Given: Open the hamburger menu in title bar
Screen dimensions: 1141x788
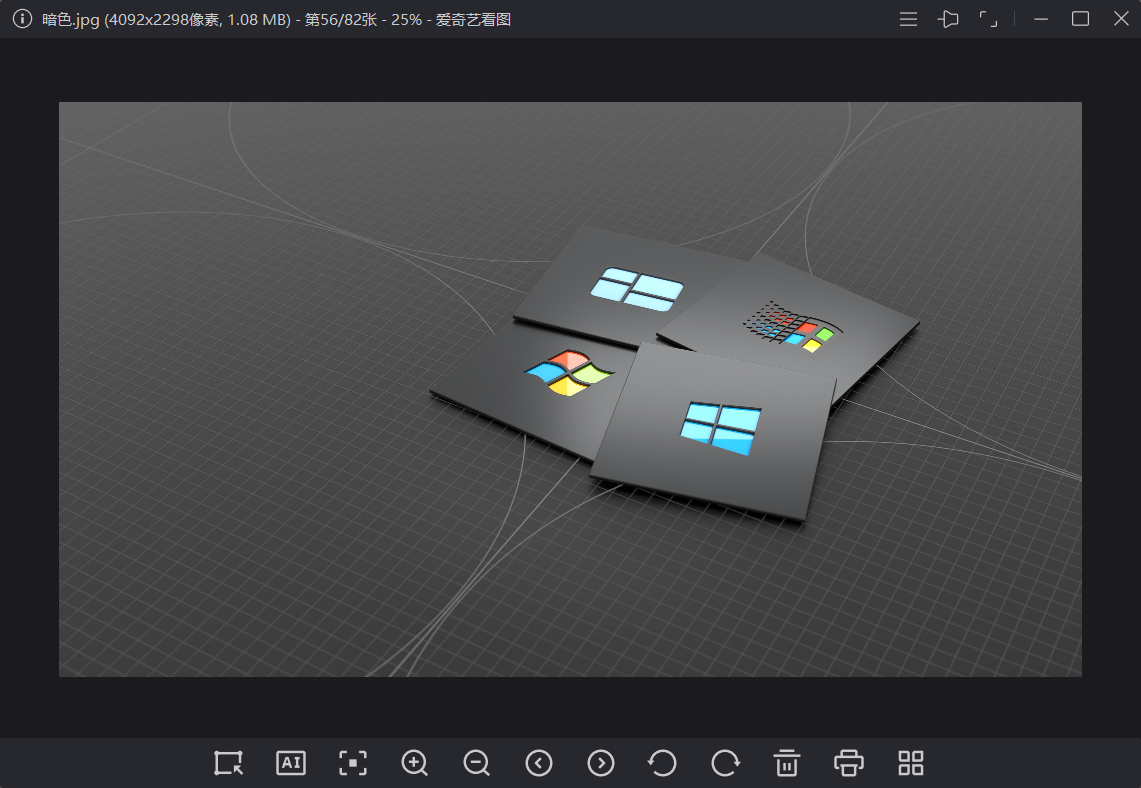Looking at the screenshot, I should tap(908, 19).
